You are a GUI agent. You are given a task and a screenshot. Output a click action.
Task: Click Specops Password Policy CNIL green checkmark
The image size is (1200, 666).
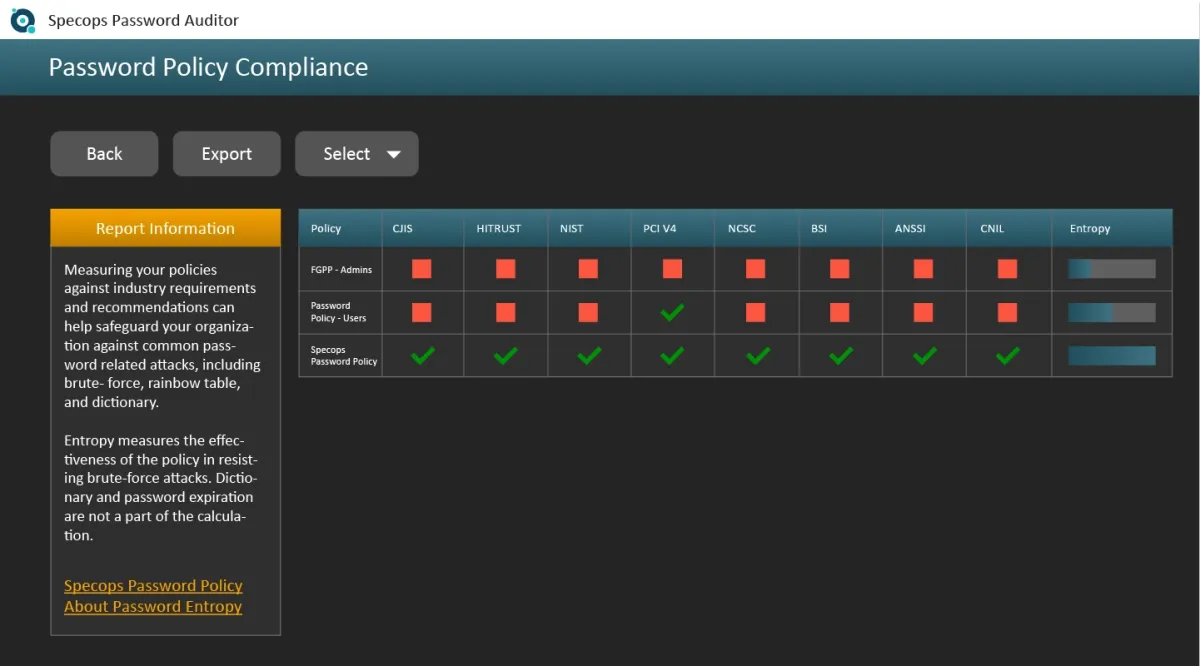pyautogui.click(x=1008, y=355)
